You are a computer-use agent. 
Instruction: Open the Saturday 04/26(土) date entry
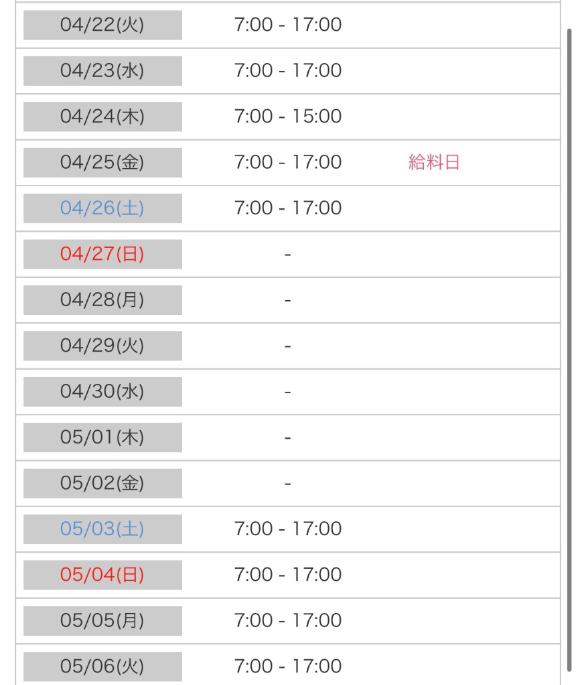click(x=102, y=208)
